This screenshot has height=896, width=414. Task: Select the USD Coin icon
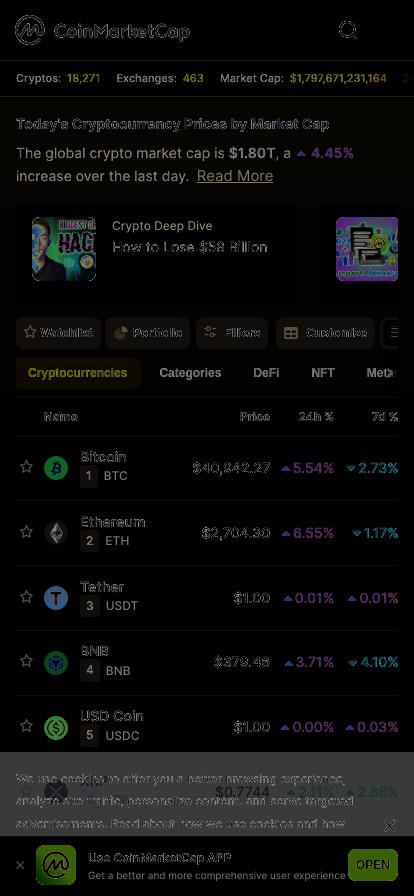coord(56,728)
